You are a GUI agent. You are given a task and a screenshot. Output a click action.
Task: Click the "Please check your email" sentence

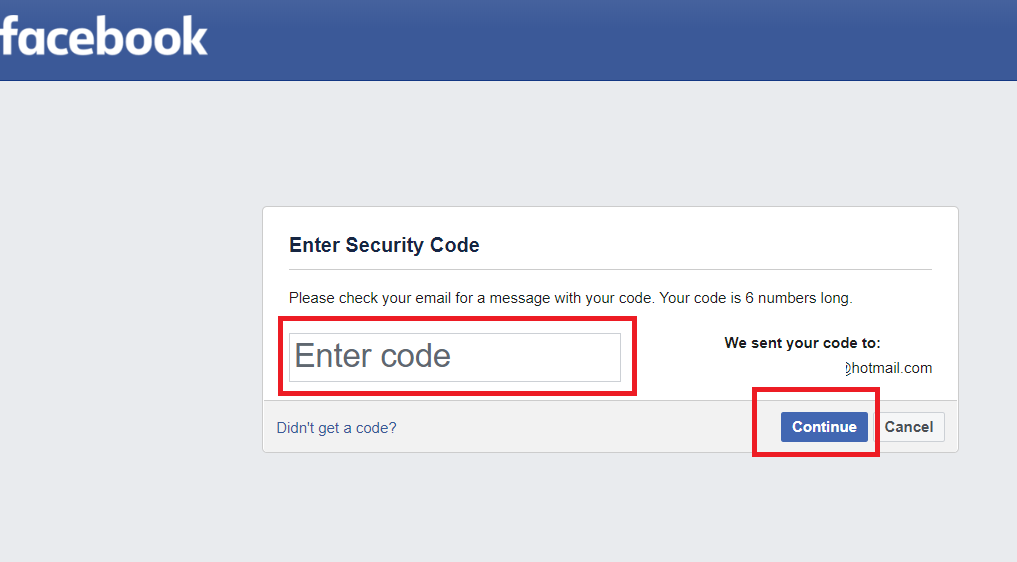(x=471, y=298)
